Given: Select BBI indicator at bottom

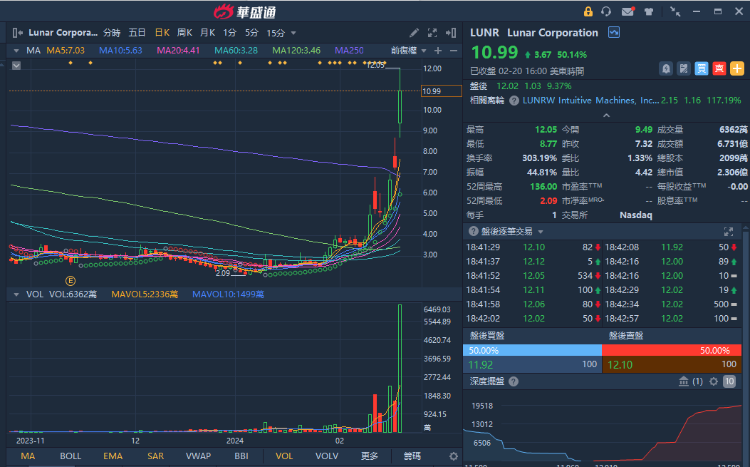Looking at the screenshot, I should coord(241,456).
